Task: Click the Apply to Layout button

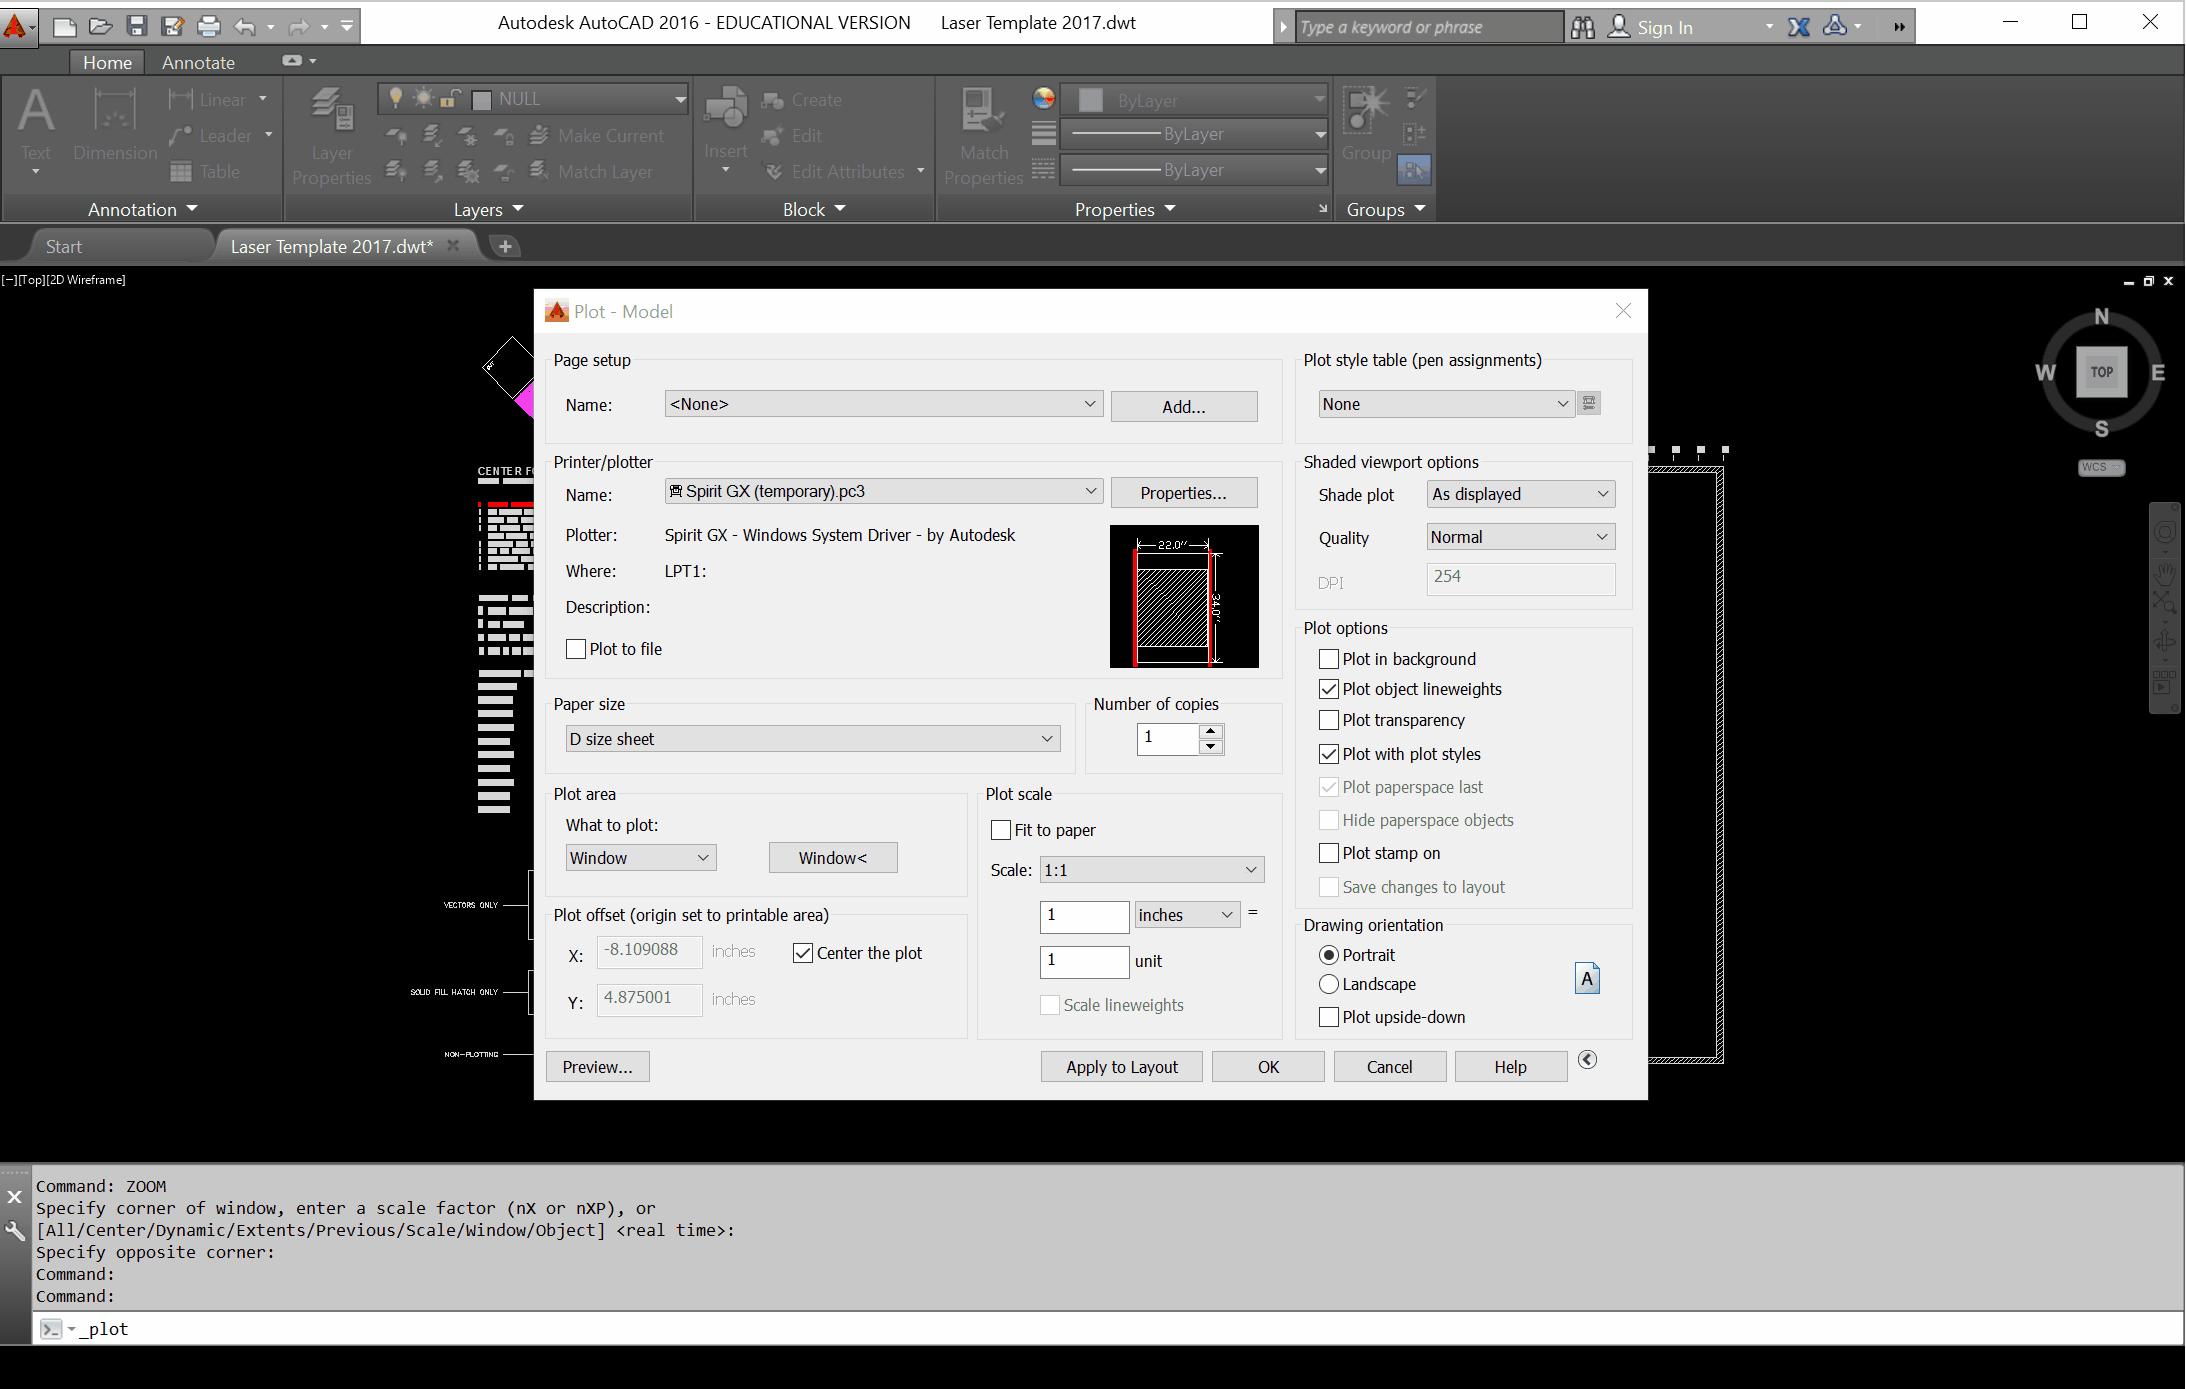Action: coord(1121,1067)
